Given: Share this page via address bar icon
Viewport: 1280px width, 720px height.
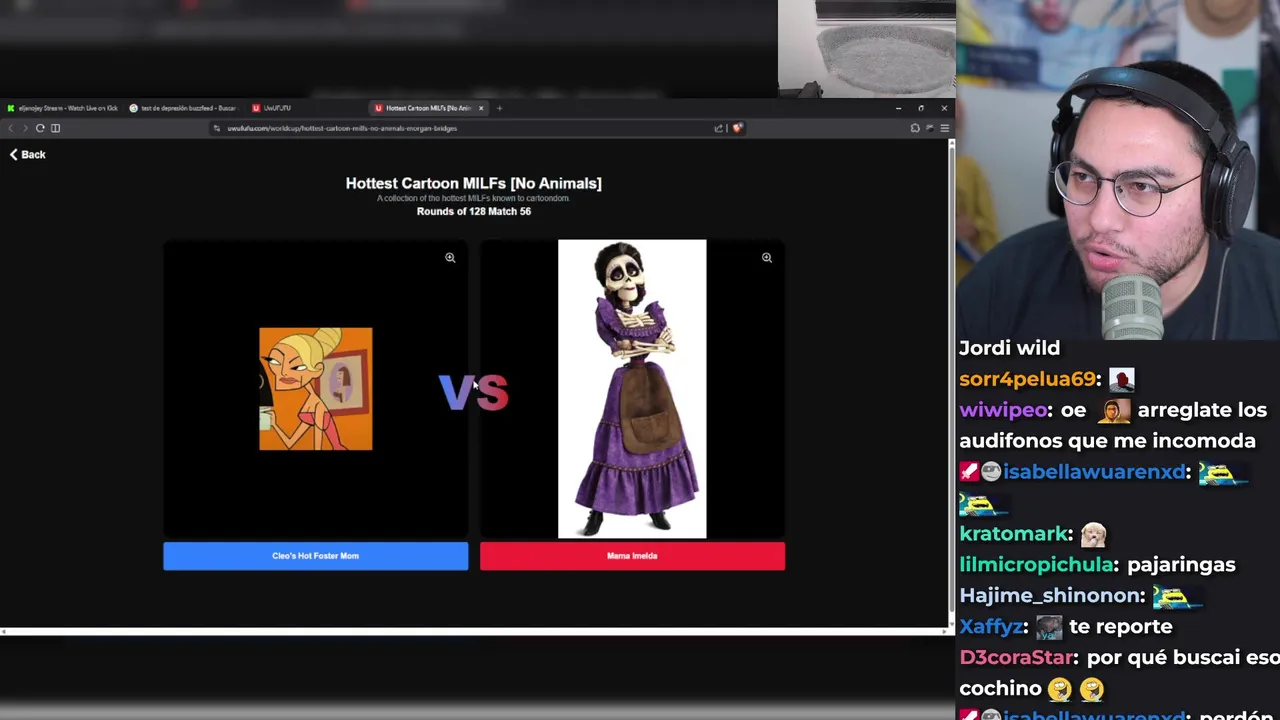Looking at the screenshot, I should tap(718, 128).
